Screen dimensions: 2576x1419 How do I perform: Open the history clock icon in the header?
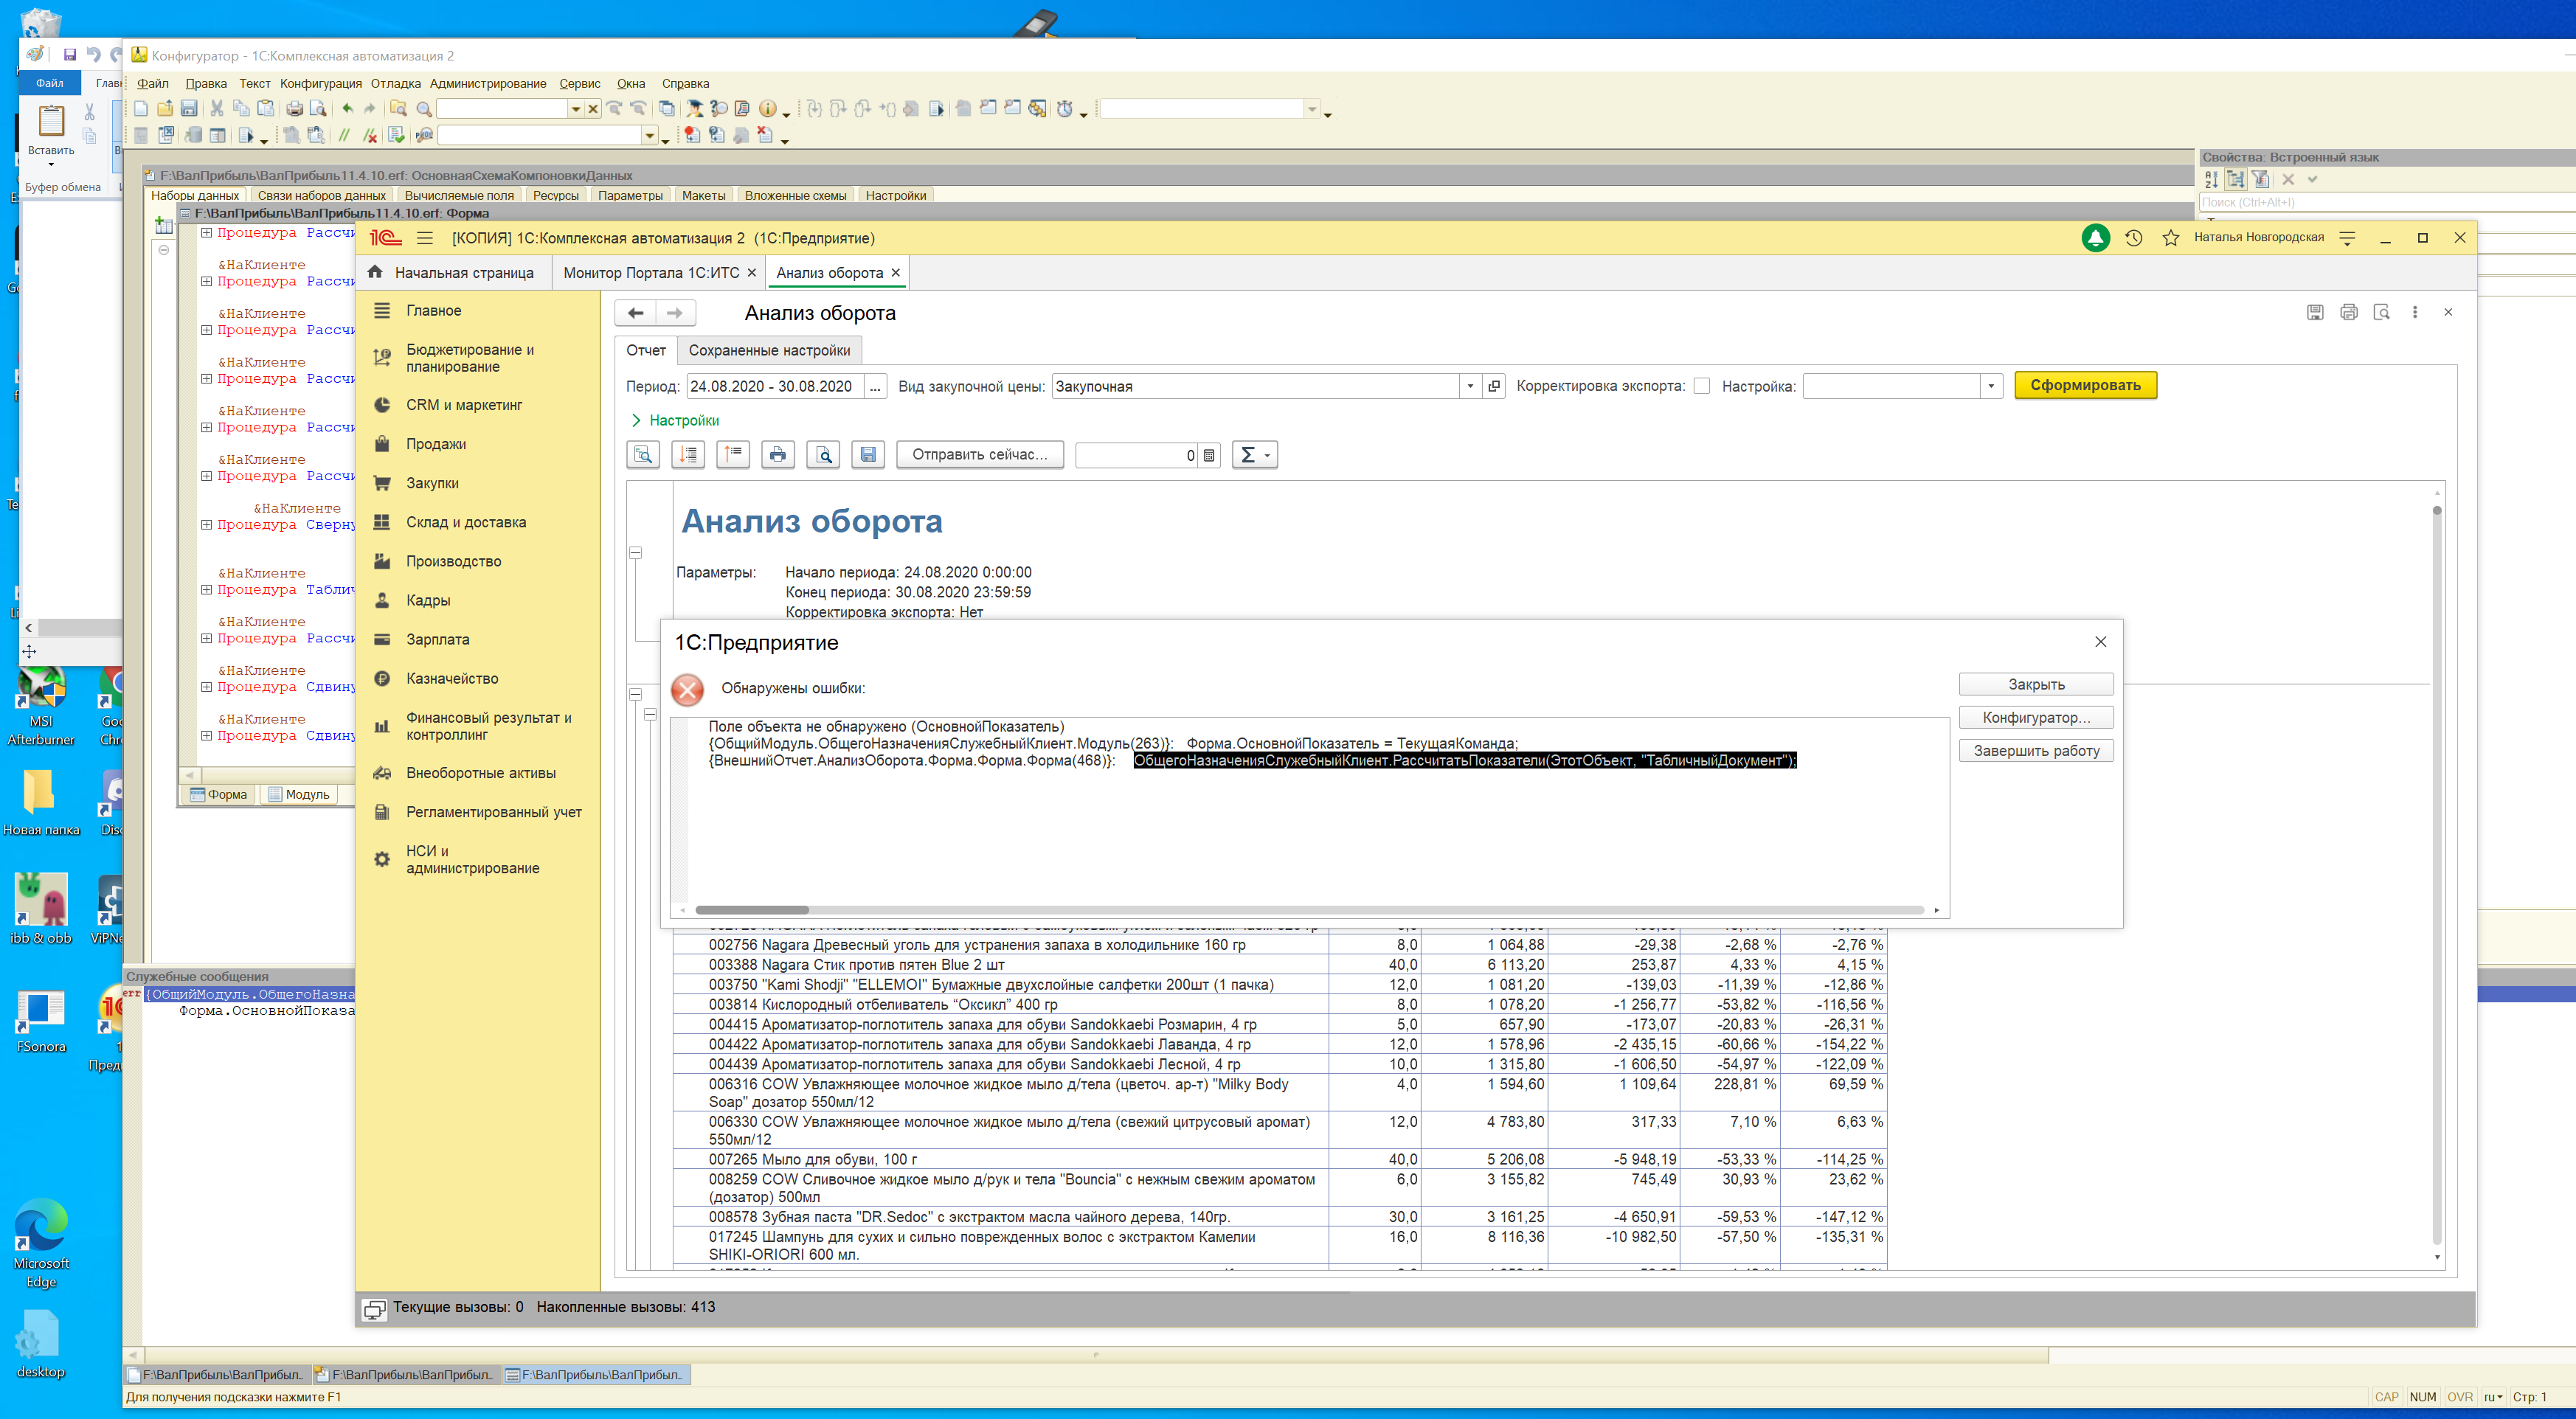tap(2133, 238)
